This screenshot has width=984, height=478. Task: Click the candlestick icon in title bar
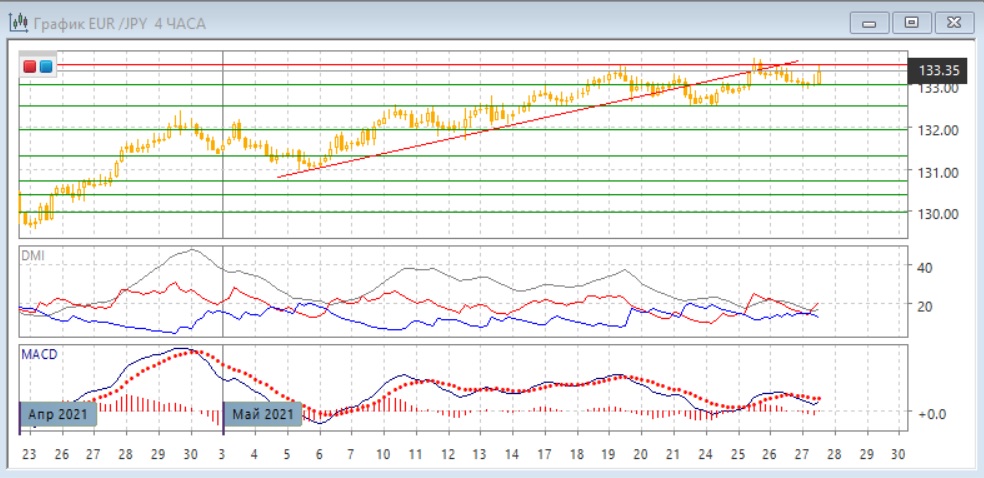17,23
